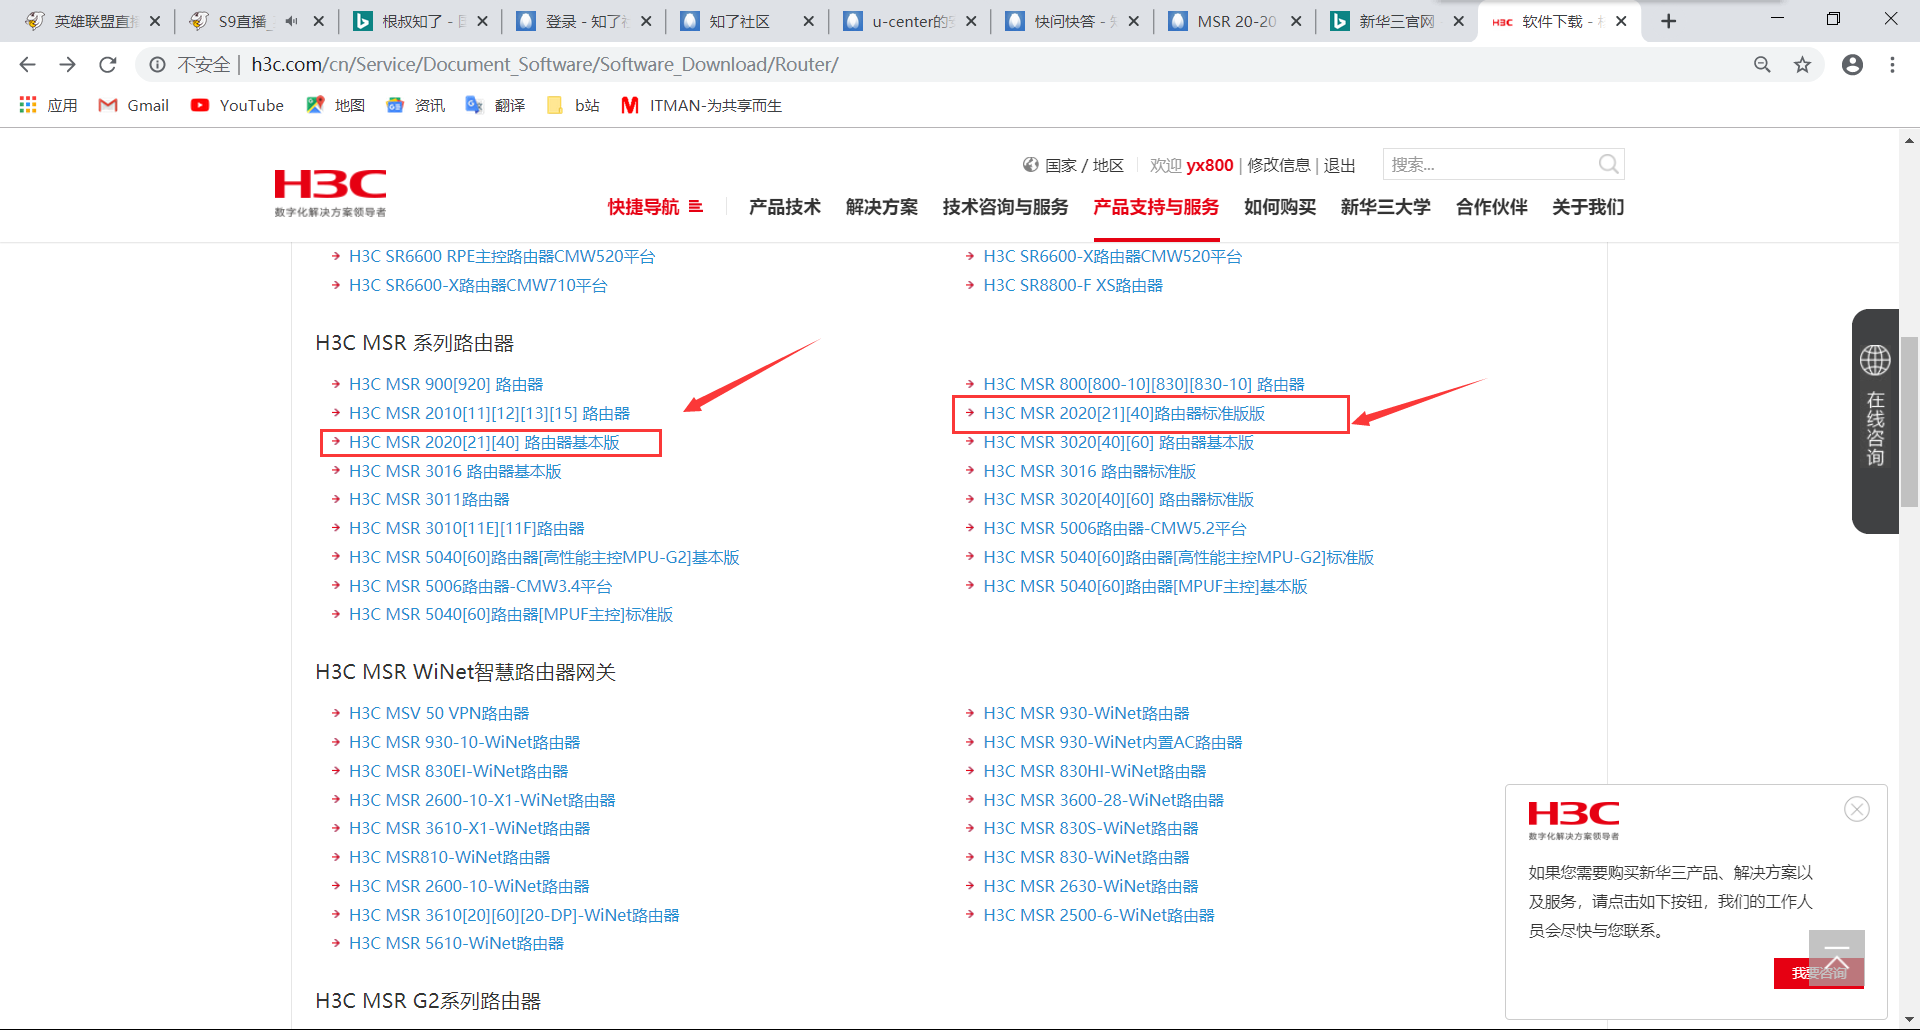Reload the current page

tap(108, 65)
